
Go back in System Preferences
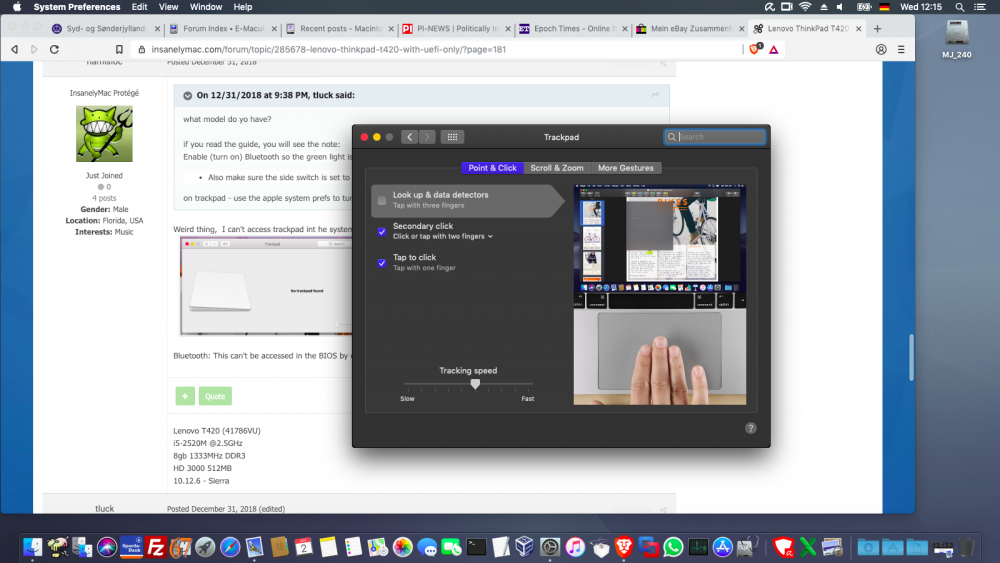point(409,137)
